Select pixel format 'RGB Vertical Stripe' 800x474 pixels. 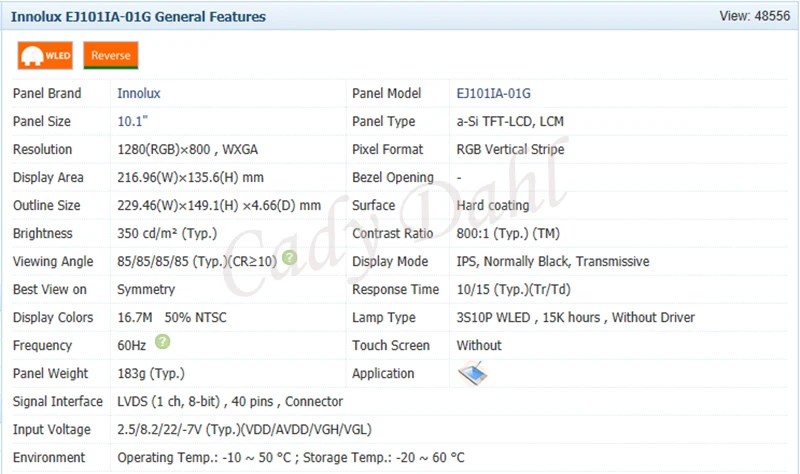click(x=510, y=149)
